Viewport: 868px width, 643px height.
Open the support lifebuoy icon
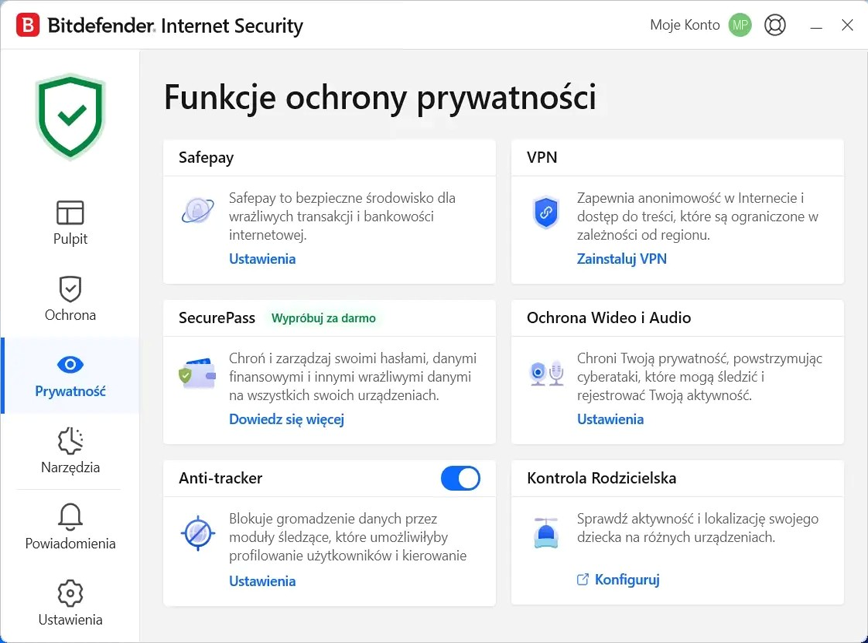775,25
